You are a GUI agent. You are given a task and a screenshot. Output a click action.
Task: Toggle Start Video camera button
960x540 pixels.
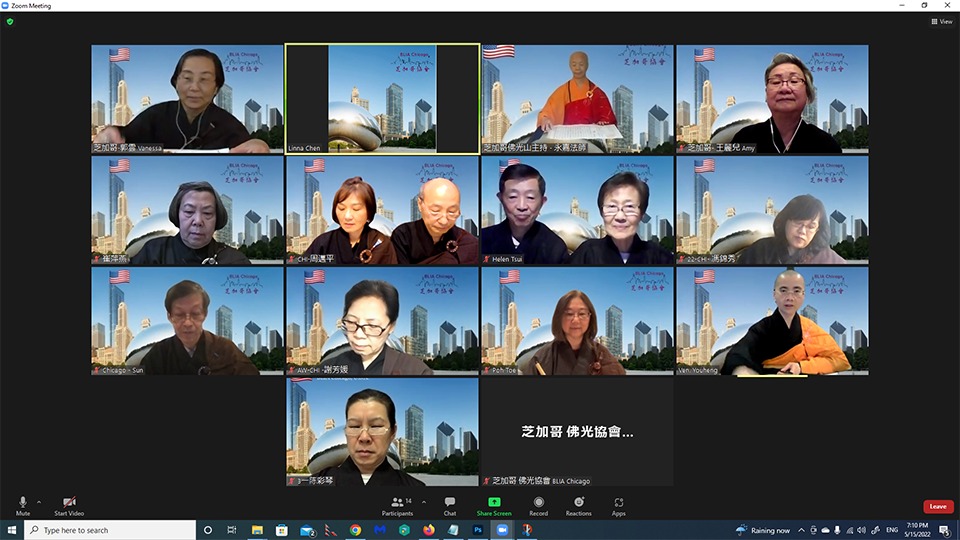[68, 505]
